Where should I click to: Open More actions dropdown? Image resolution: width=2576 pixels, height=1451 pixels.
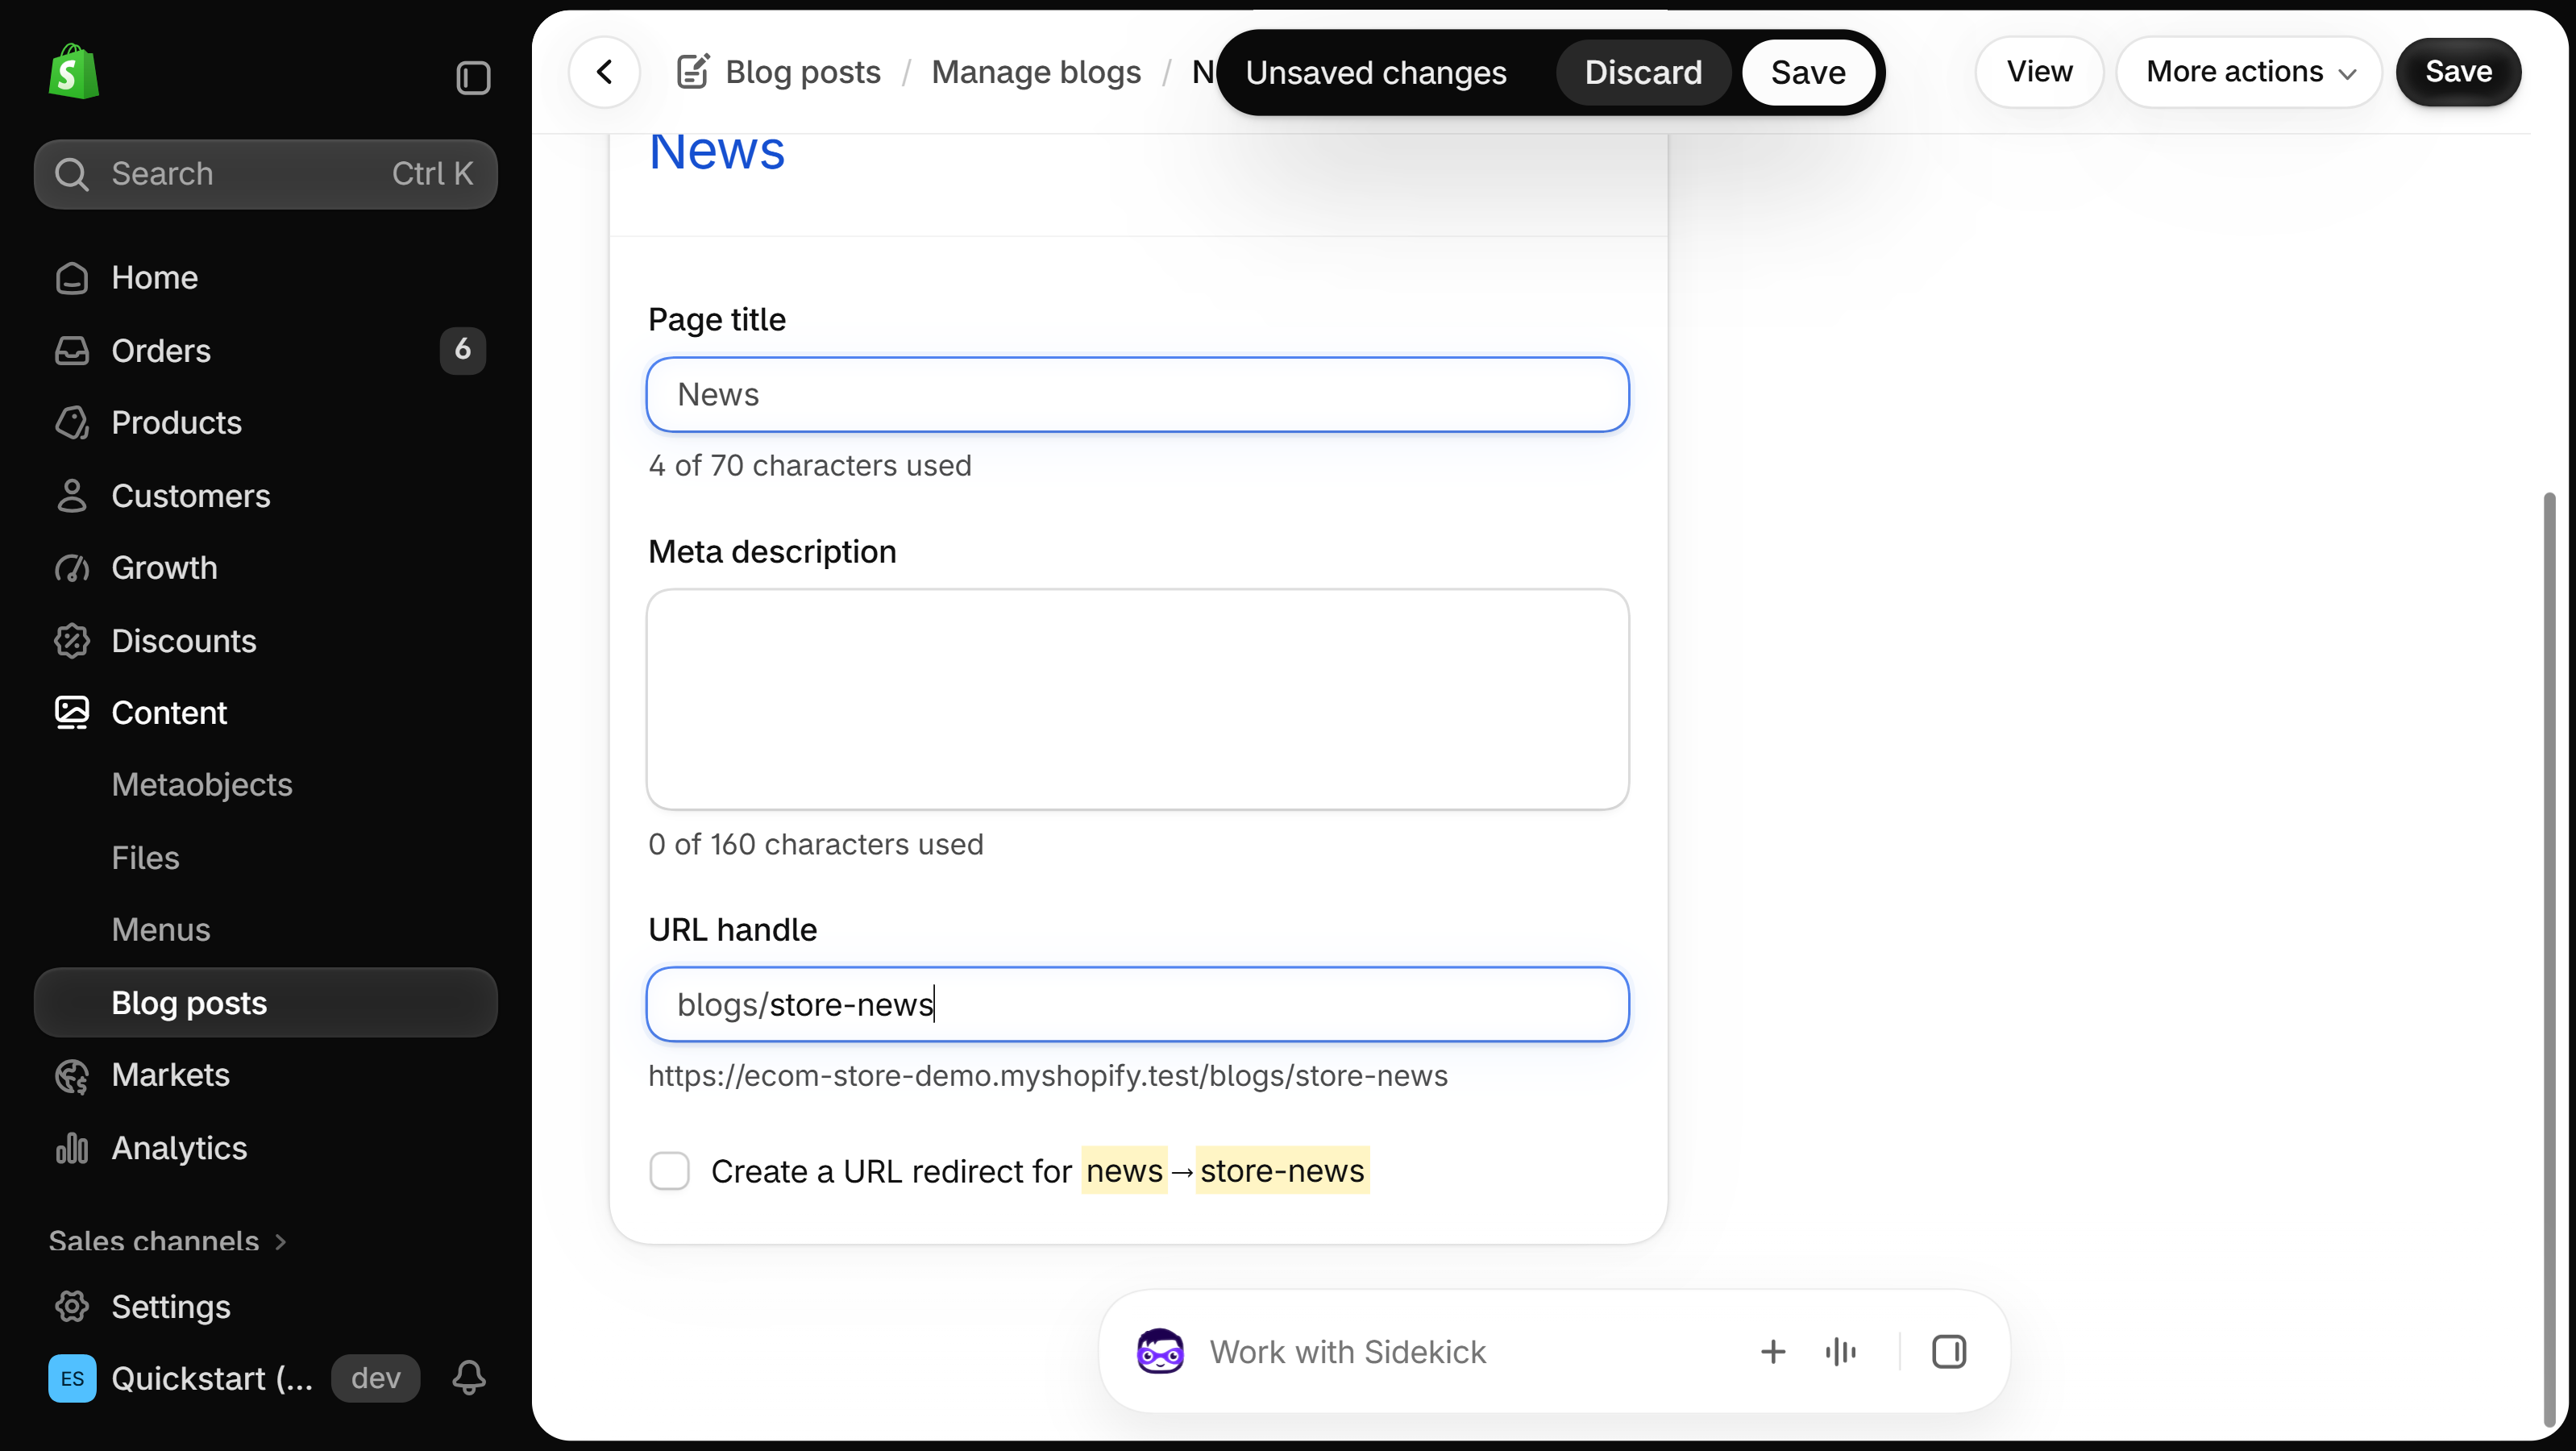click(x=2249, y=72)
